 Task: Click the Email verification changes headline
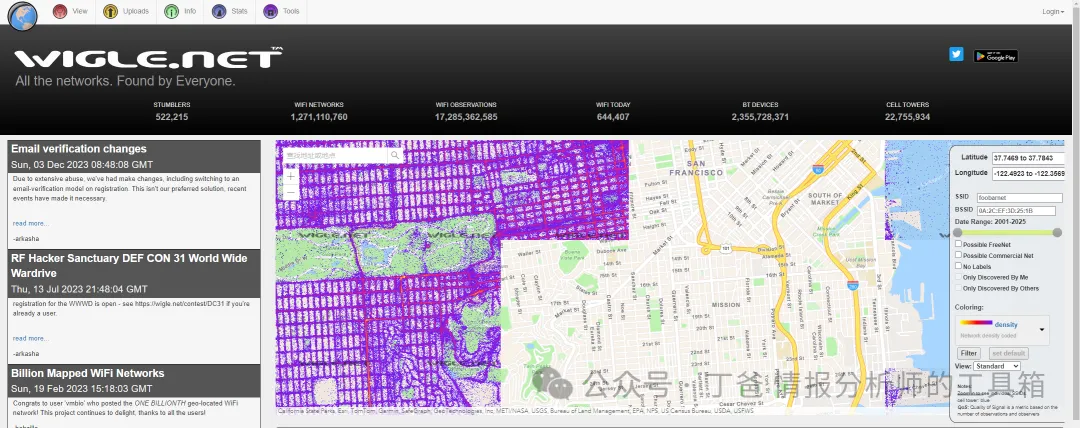click(x=79, y=149)
